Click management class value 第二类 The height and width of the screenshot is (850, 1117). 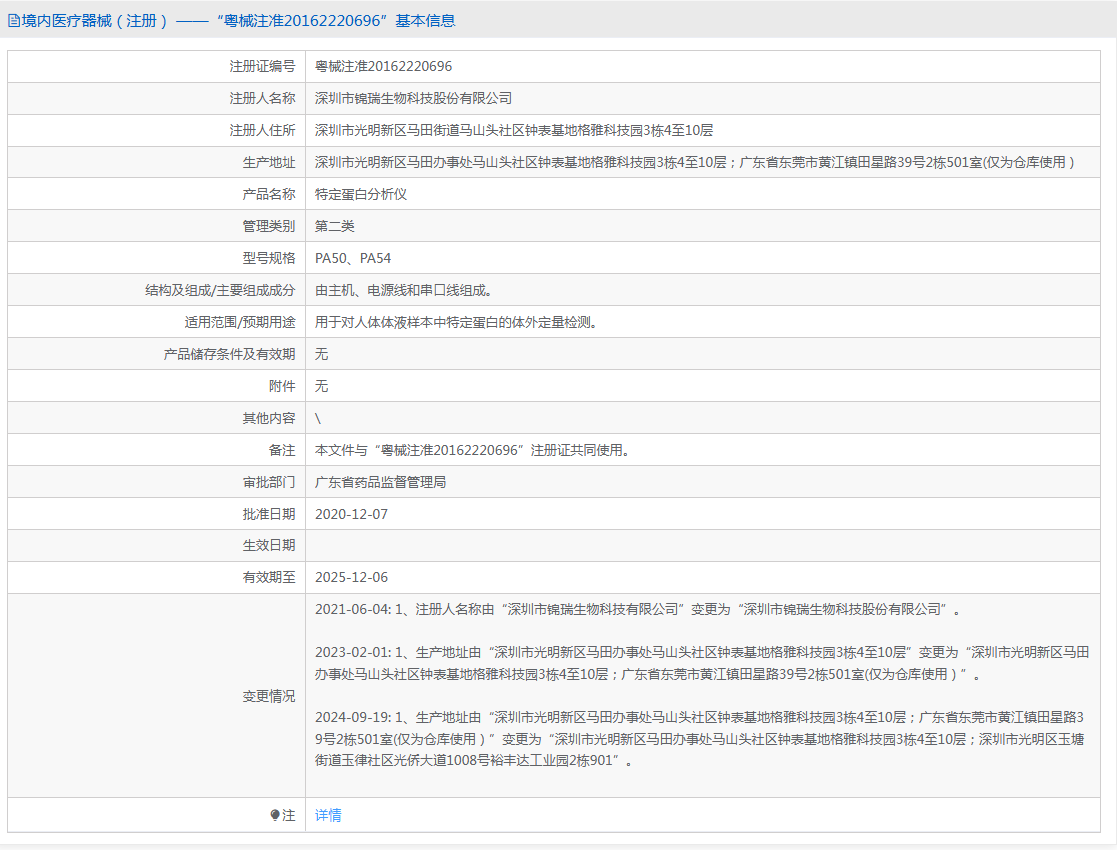click(x=335, y=227)
